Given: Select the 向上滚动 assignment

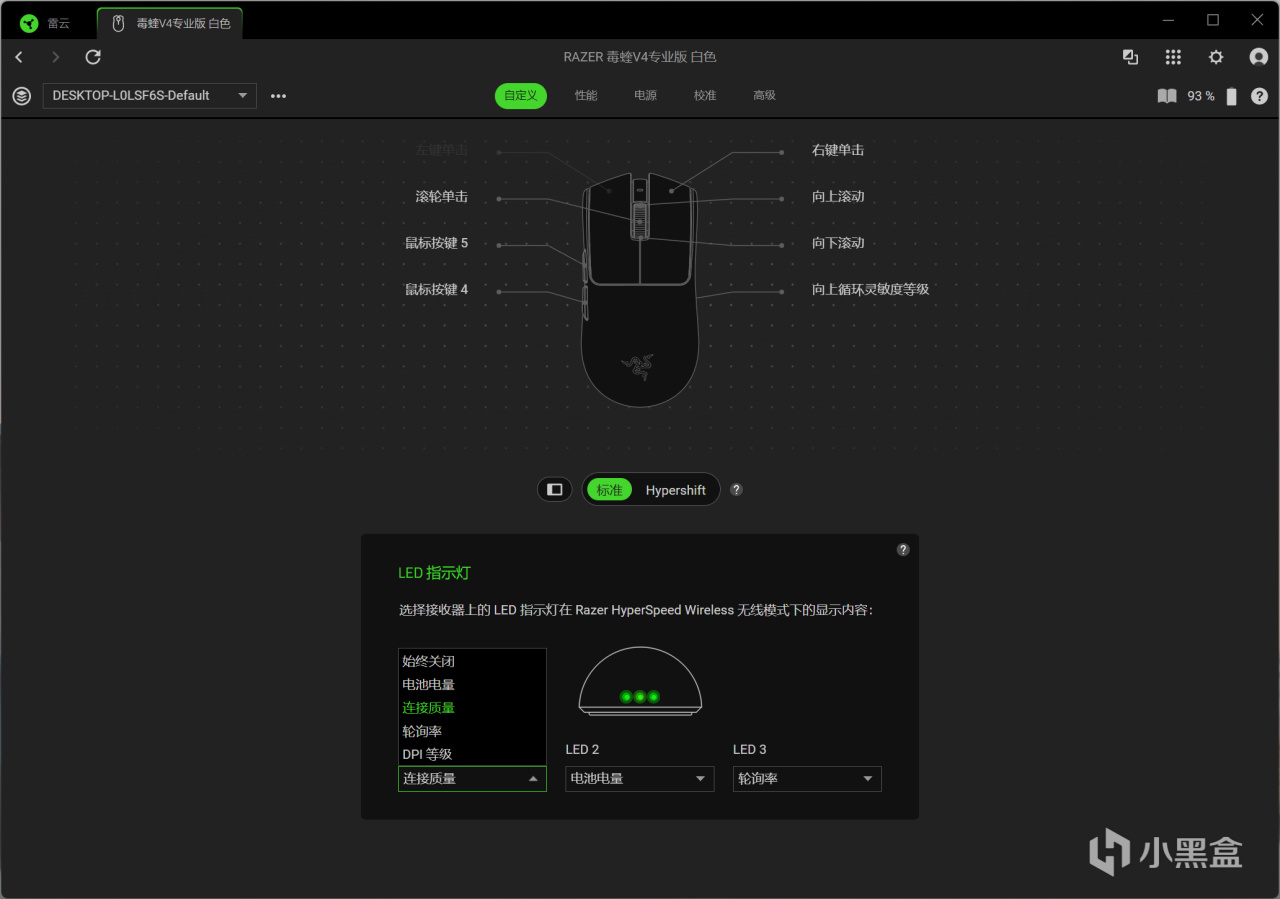Looking at the screenshot, I should coord(838,197).
